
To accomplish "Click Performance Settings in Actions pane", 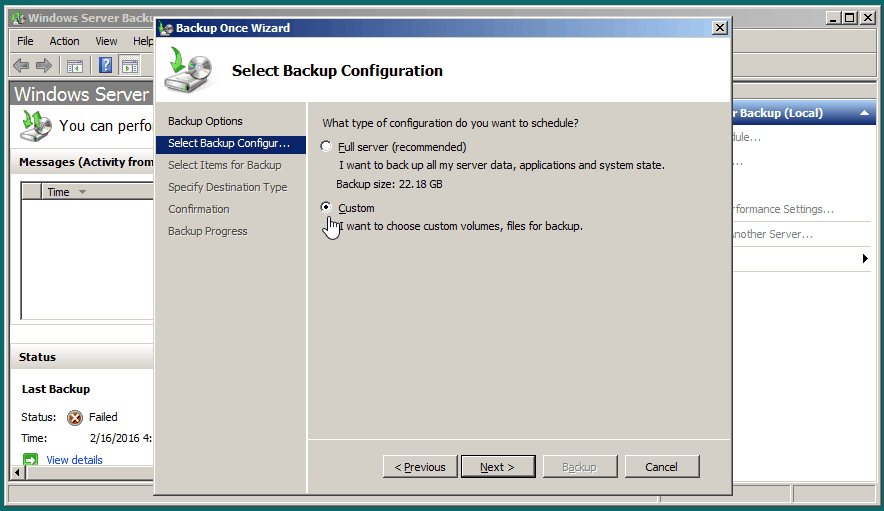I will [x=784, y=209].
